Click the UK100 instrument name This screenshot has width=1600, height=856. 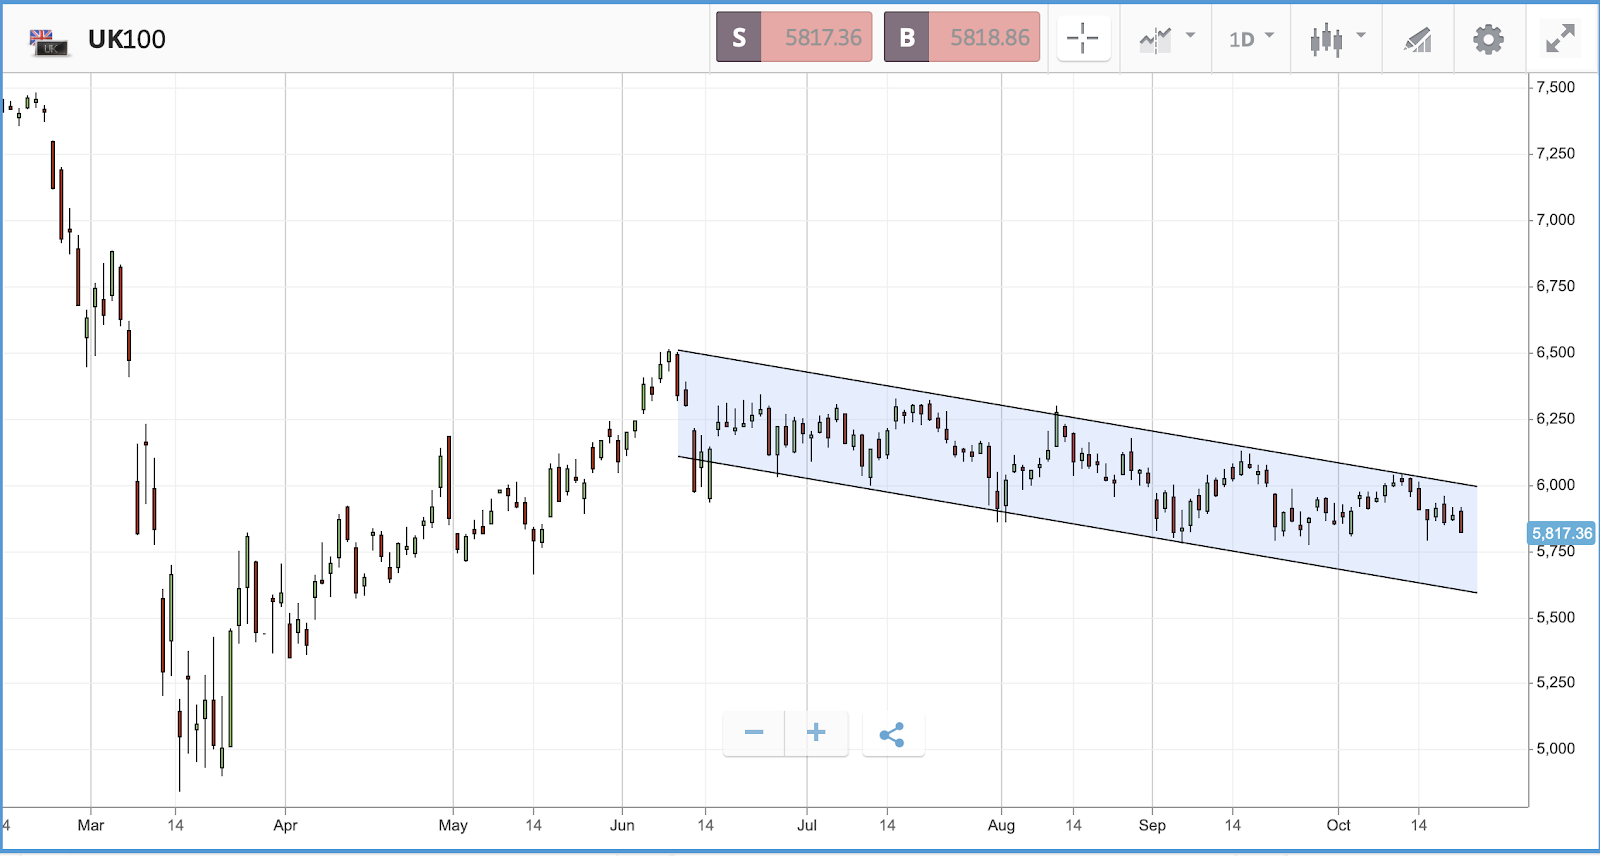tap(127, 39)
